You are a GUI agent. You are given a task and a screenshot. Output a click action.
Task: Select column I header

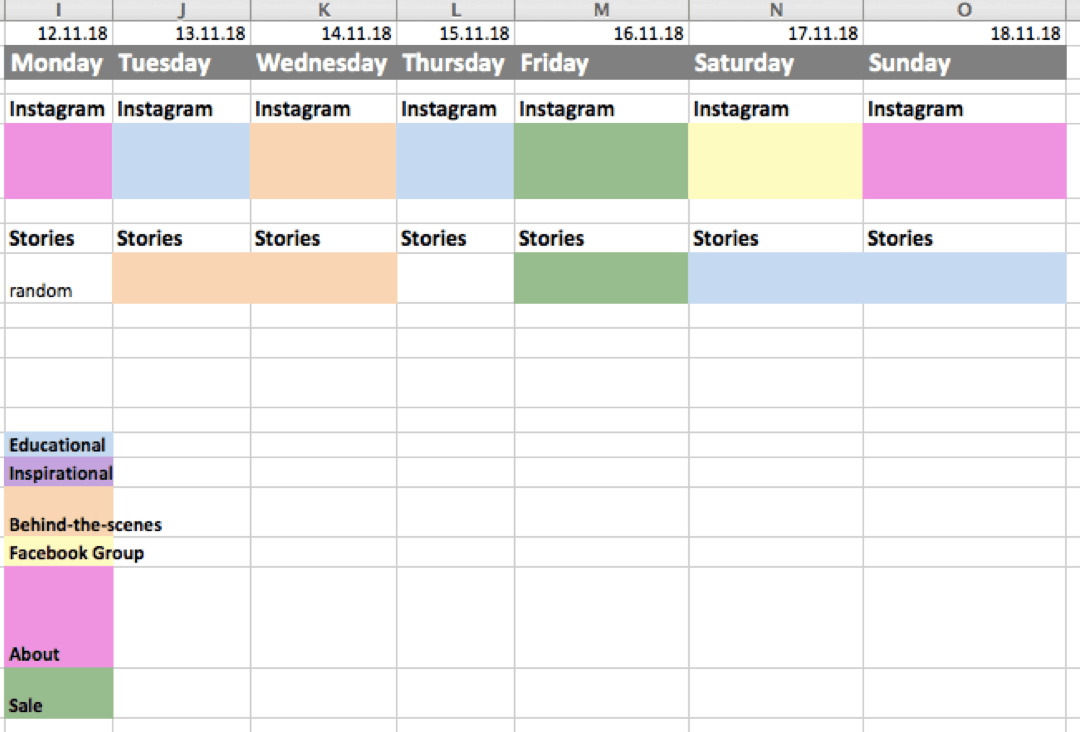[x=59, y=10]
